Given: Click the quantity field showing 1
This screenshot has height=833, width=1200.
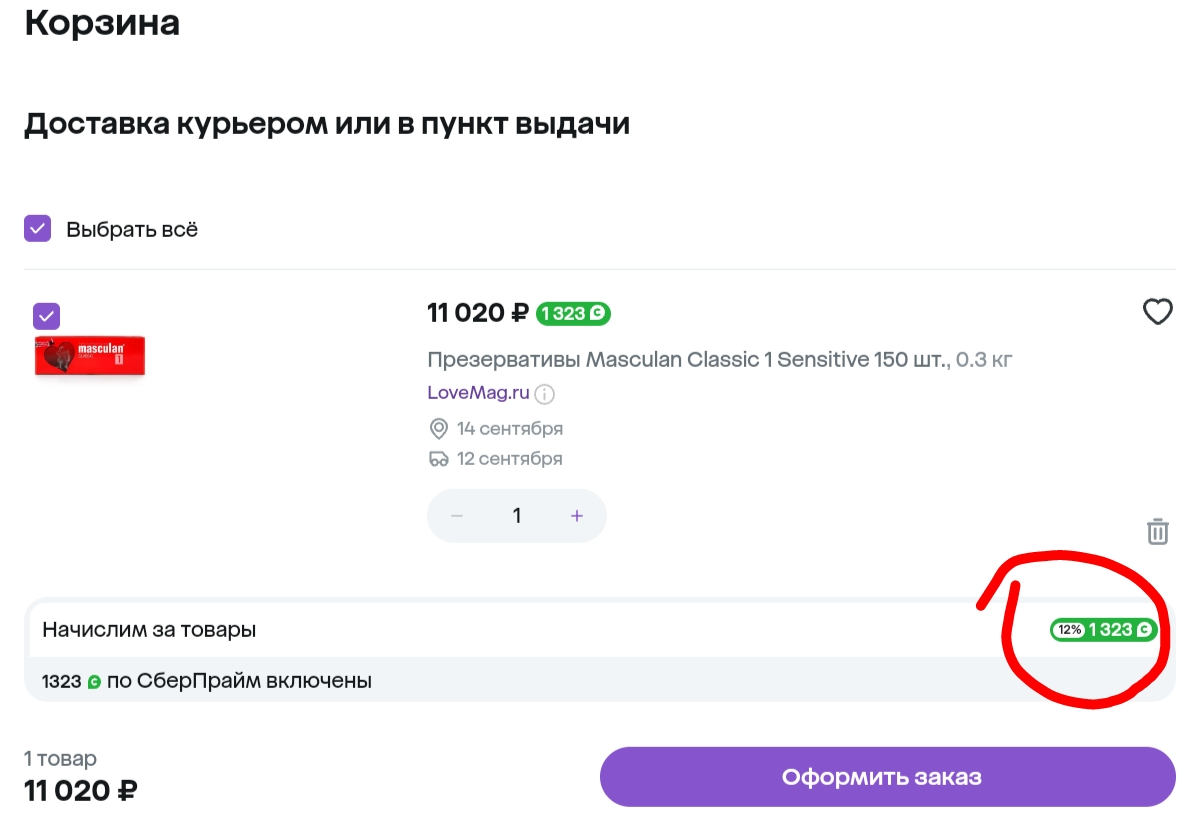Looking at the screenshot, I should coord(517,516).
